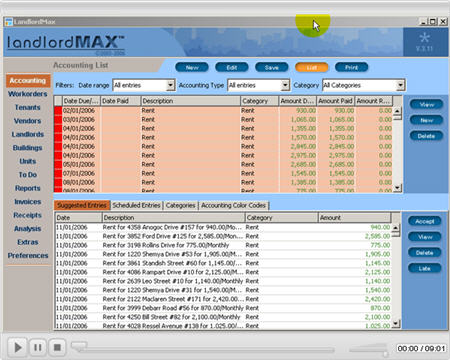450x360 pixels.
Task: Open the Extras section
Action: point(28,242)
